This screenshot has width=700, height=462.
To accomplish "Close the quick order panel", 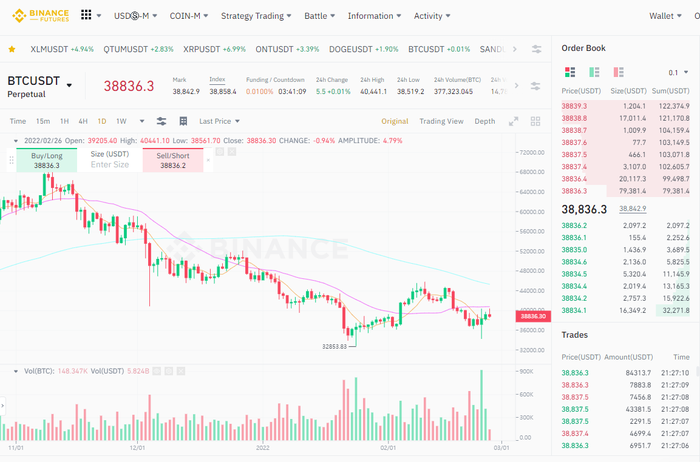I will pos(208,160).
